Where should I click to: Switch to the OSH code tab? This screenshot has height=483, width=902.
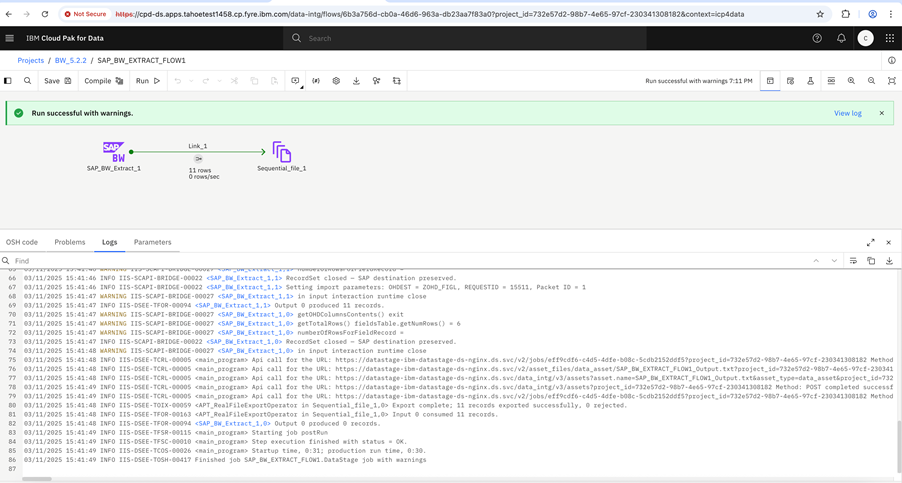click(22, 242)
